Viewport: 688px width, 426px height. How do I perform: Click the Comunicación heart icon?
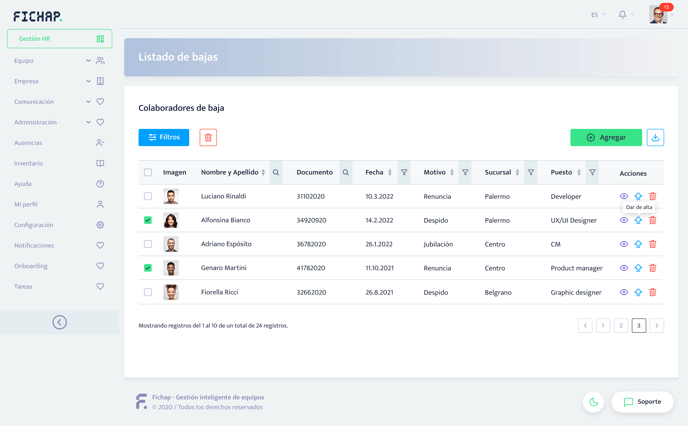point(100,102)
